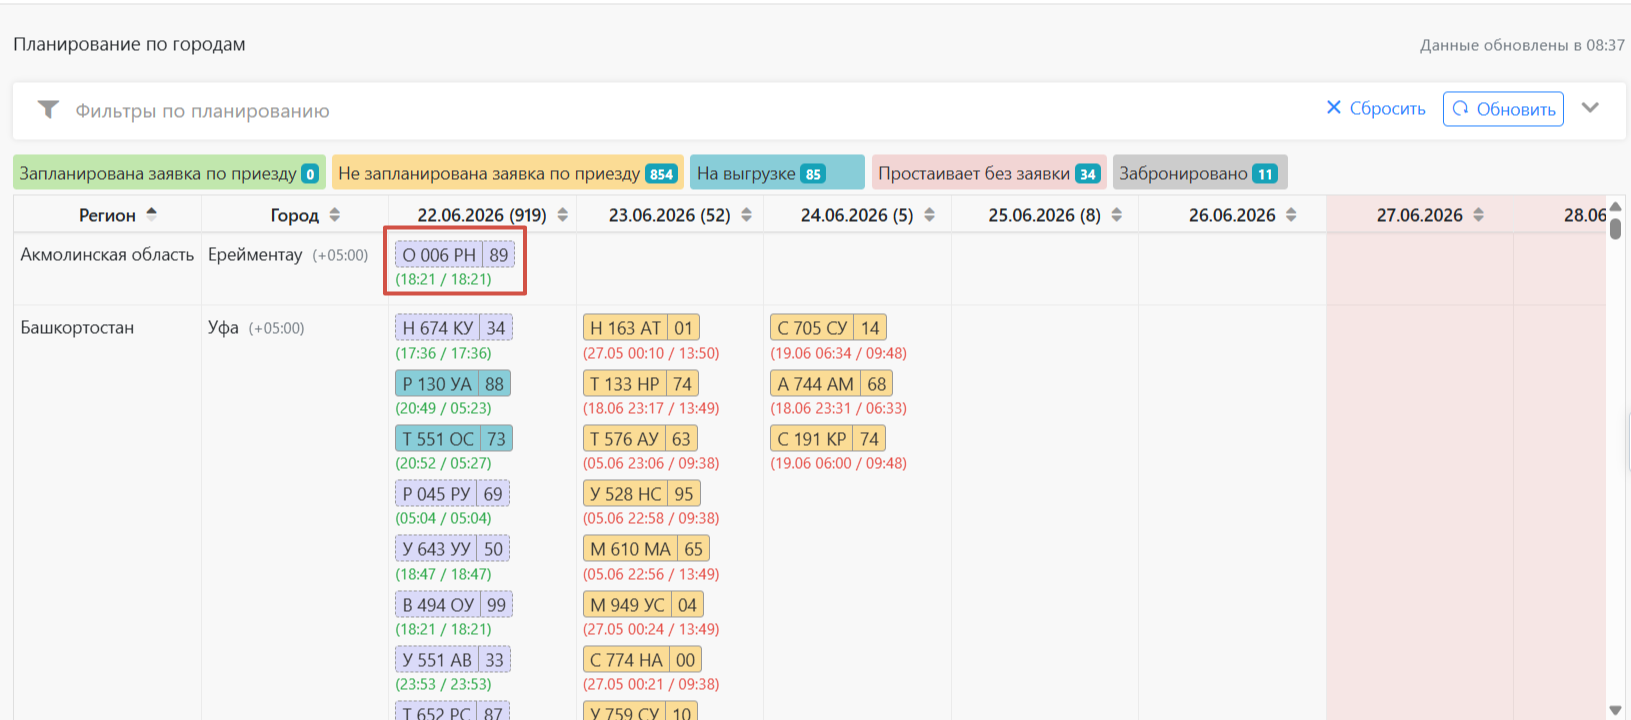This screenshot has width=1631, height=720.
Task: Select Простаивает без заявки legend chip
Action: tap(988, 173)
